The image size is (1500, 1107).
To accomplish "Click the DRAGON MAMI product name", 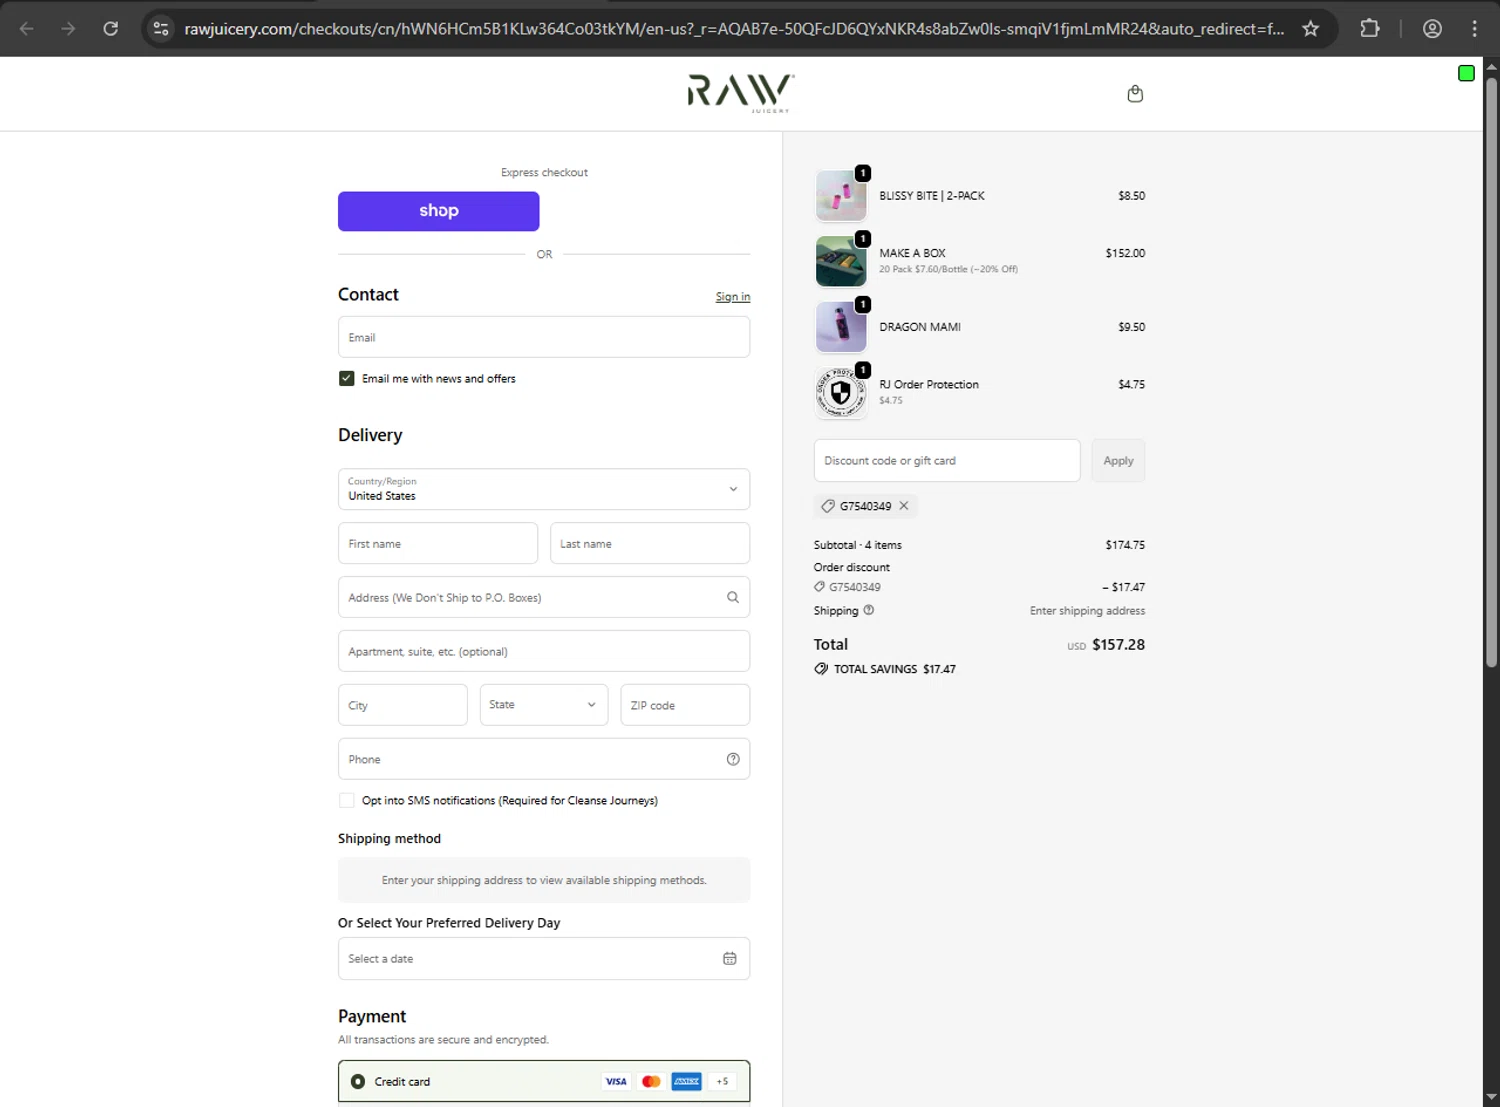I will point(920,327).
